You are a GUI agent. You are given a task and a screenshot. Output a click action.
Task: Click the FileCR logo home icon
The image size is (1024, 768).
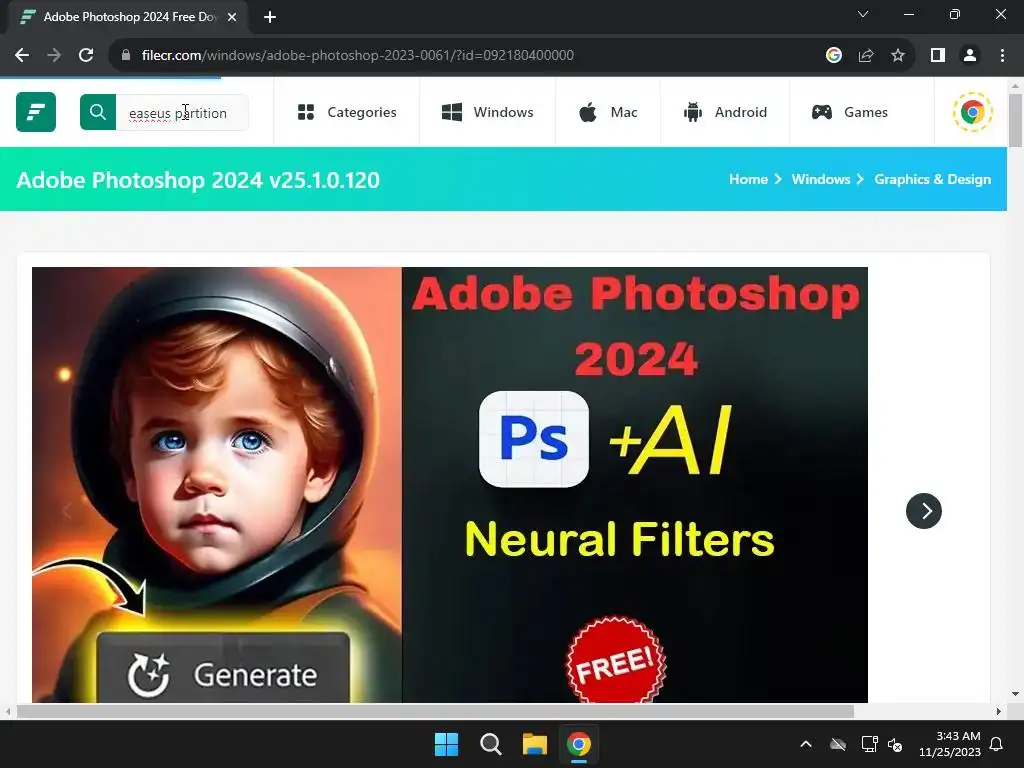36,112
